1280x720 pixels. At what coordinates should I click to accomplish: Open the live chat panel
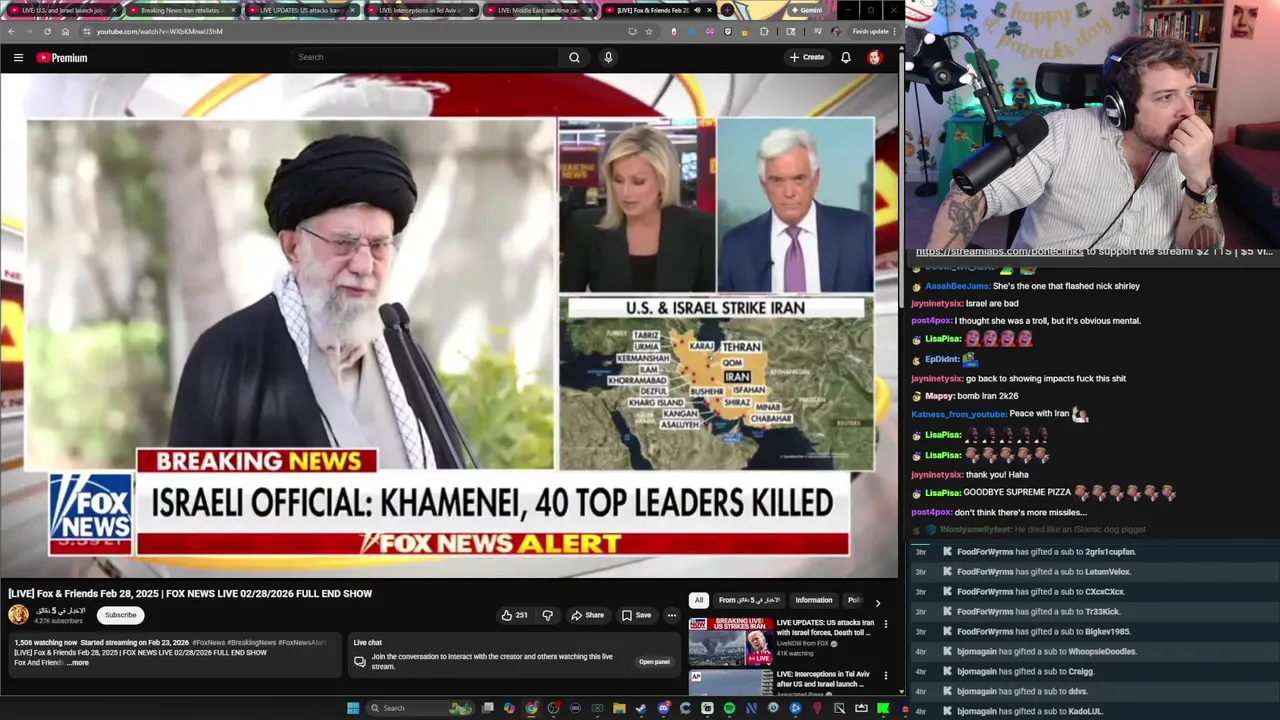click(x=654, y=661)
